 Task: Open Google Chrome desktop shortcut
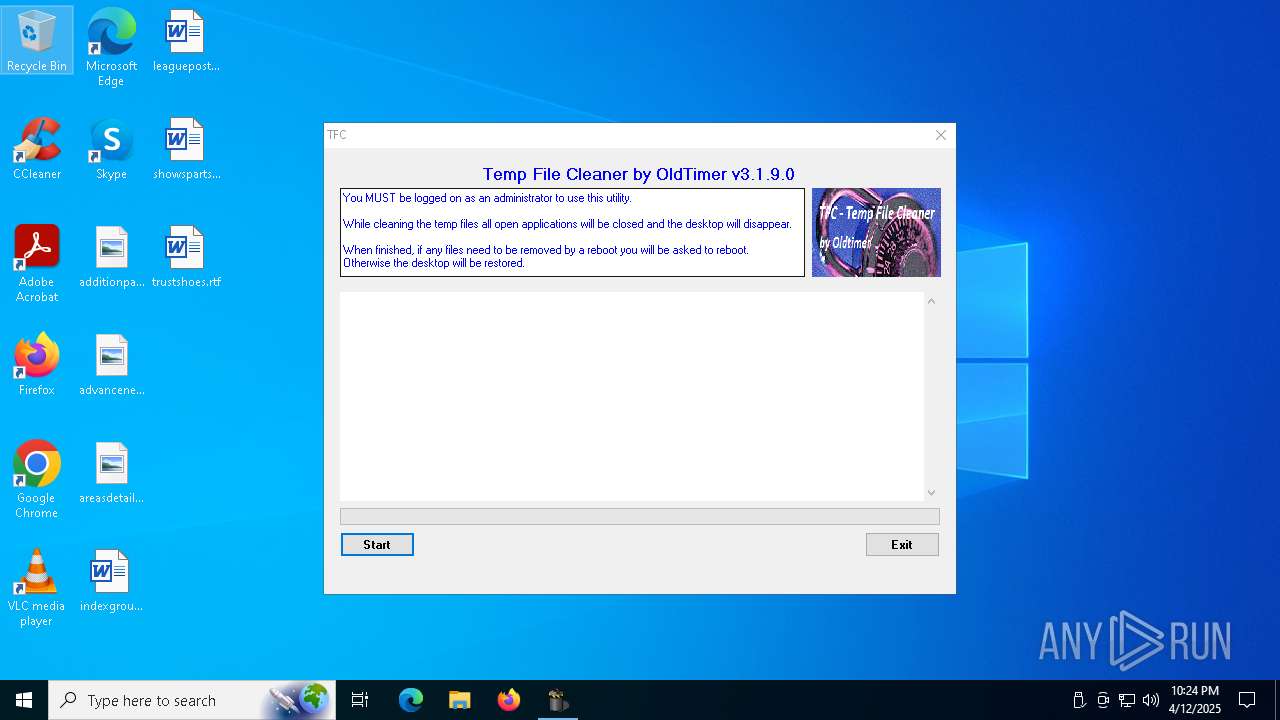pyautogui.click(x=37, y=479)
